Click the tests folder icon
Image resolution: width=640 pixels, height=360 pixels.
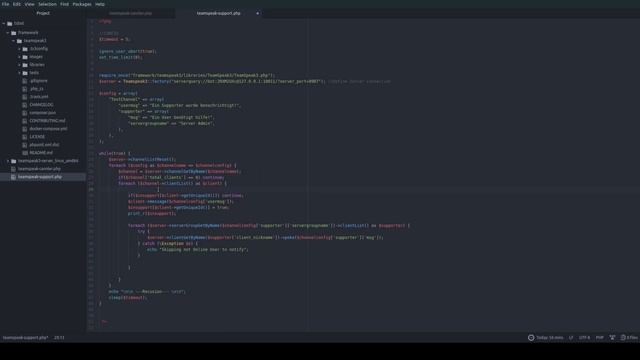click(25, 73)
